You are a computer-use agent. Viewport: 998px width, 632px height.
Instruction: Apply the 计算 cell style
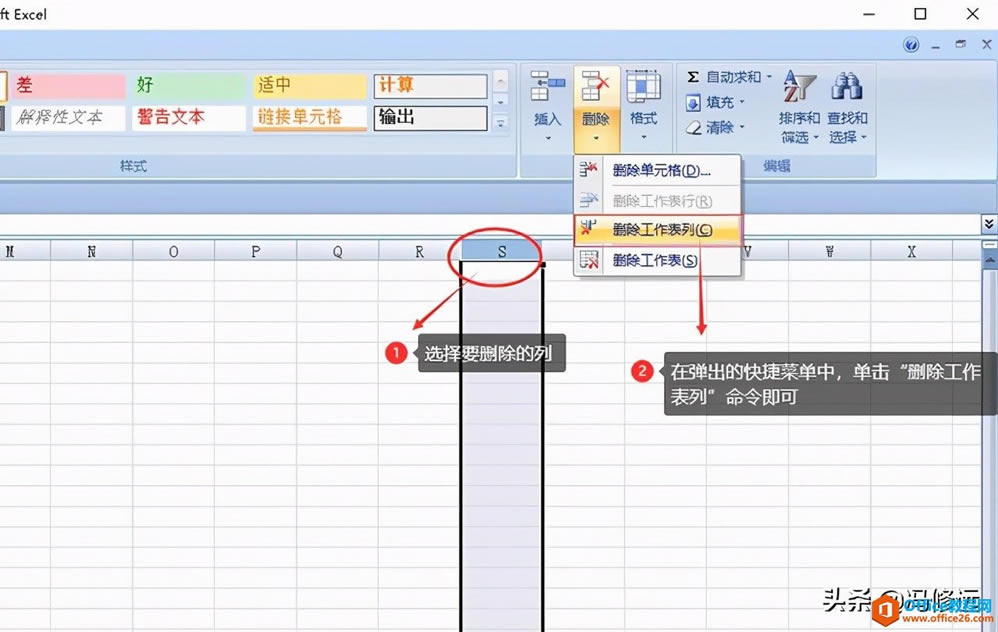(430, 85)
